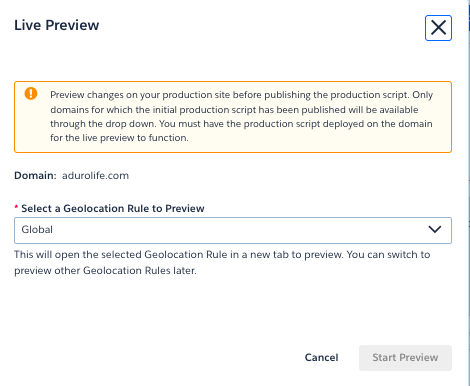Click the new tab preview helper text
This screenshot has width=470, height=386.
pos(222,263)
